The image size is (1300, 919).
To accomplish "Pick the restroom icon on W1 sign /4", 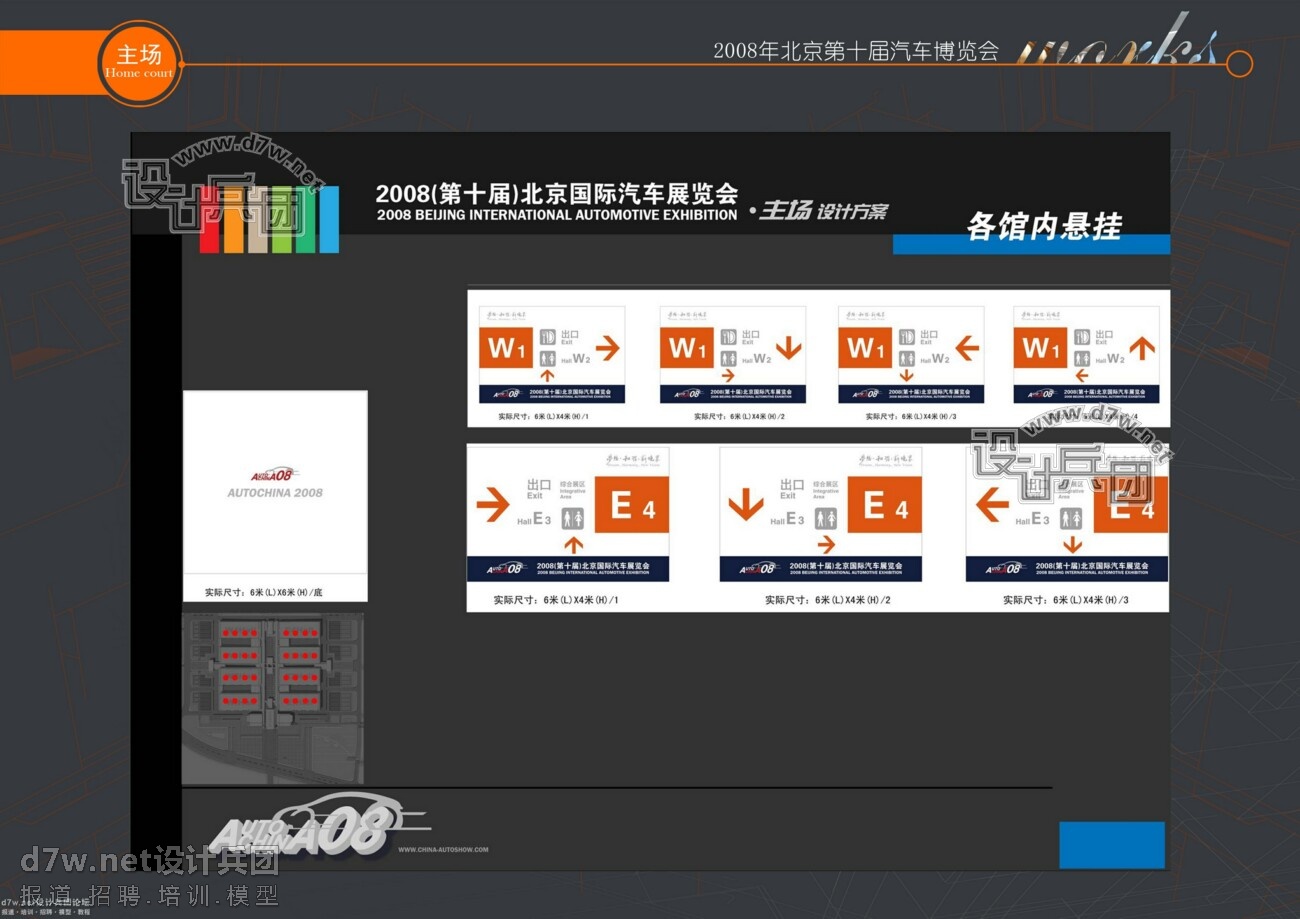I will tap(1081, 358).
